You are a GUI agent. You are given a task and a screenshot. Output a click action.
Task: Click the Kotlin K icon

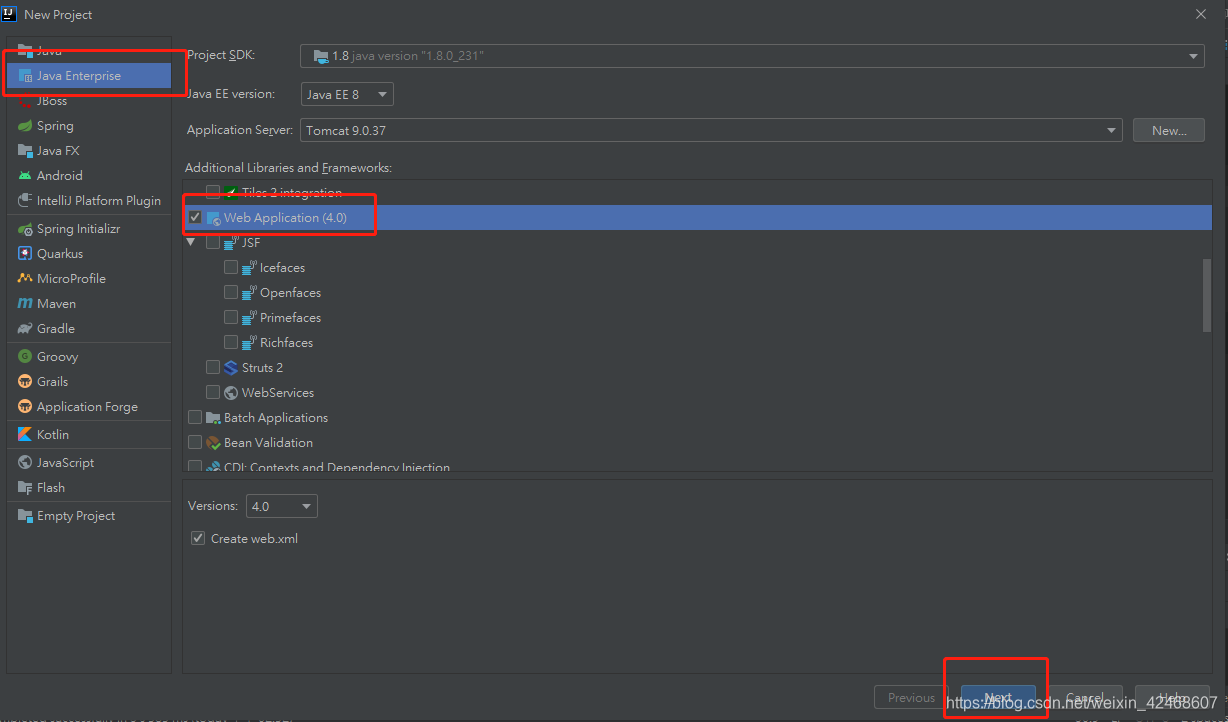tap(25, 435)
